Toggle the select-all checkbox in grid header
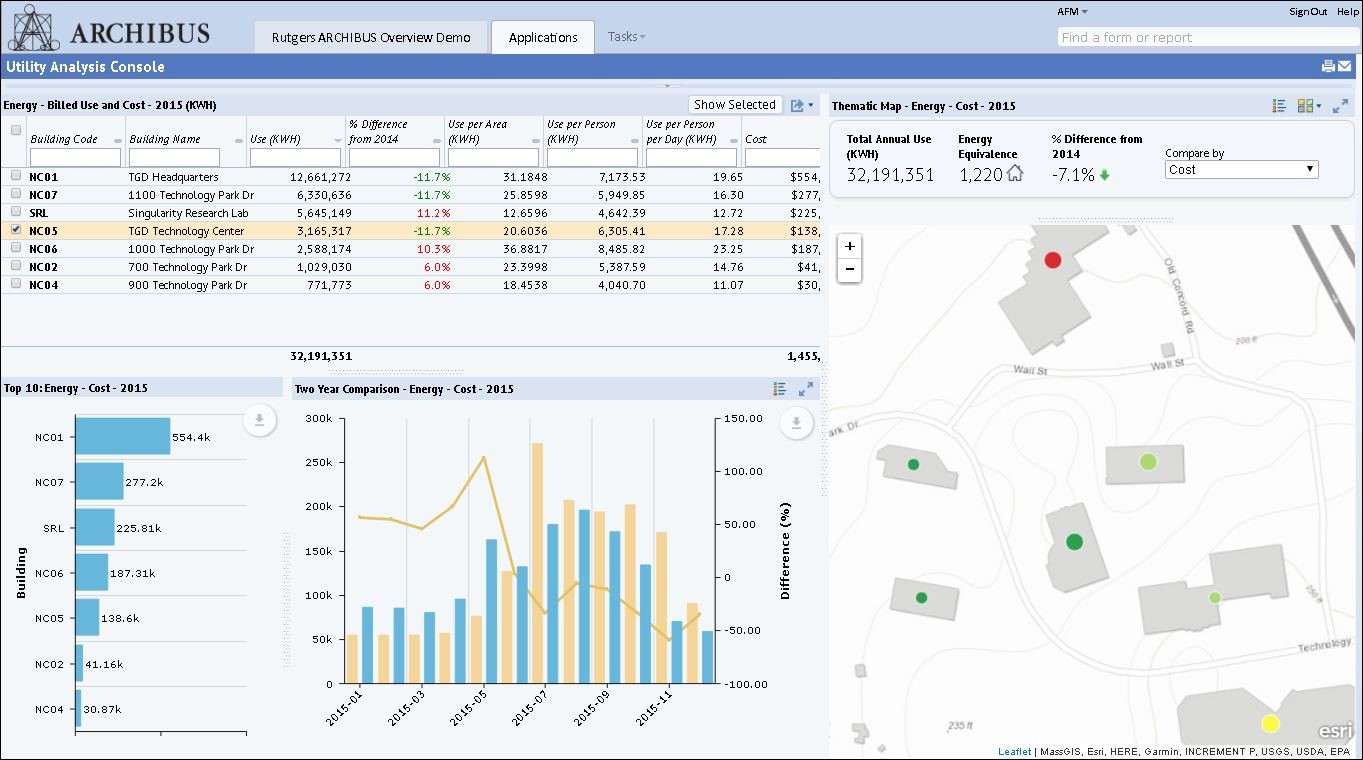The image size is (1363, 760). coord(15,130)
